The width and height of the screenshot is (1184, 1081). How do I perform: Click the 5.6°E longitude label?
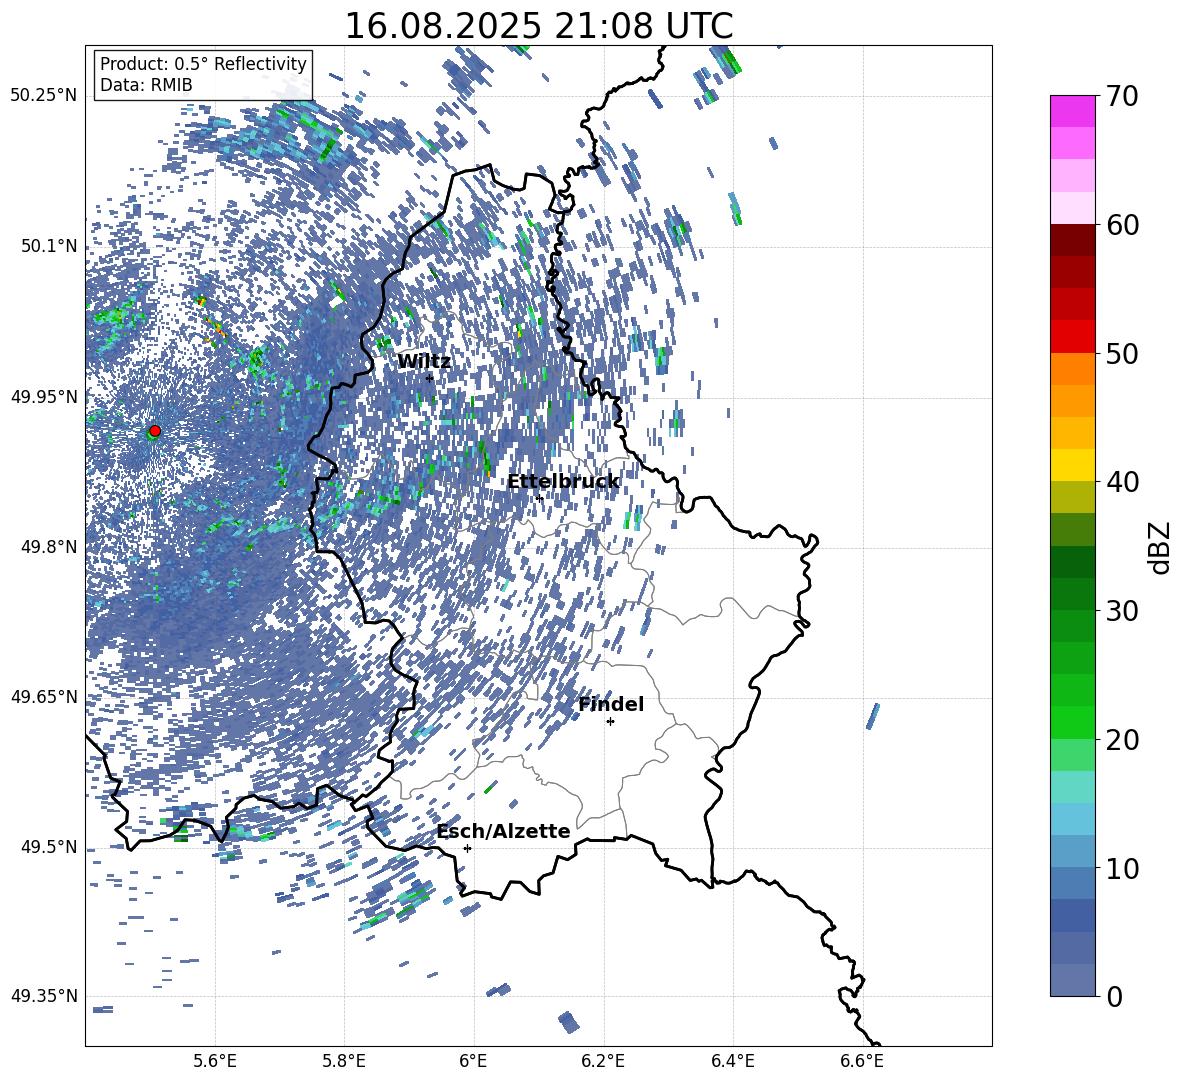tap(215, 1062)
